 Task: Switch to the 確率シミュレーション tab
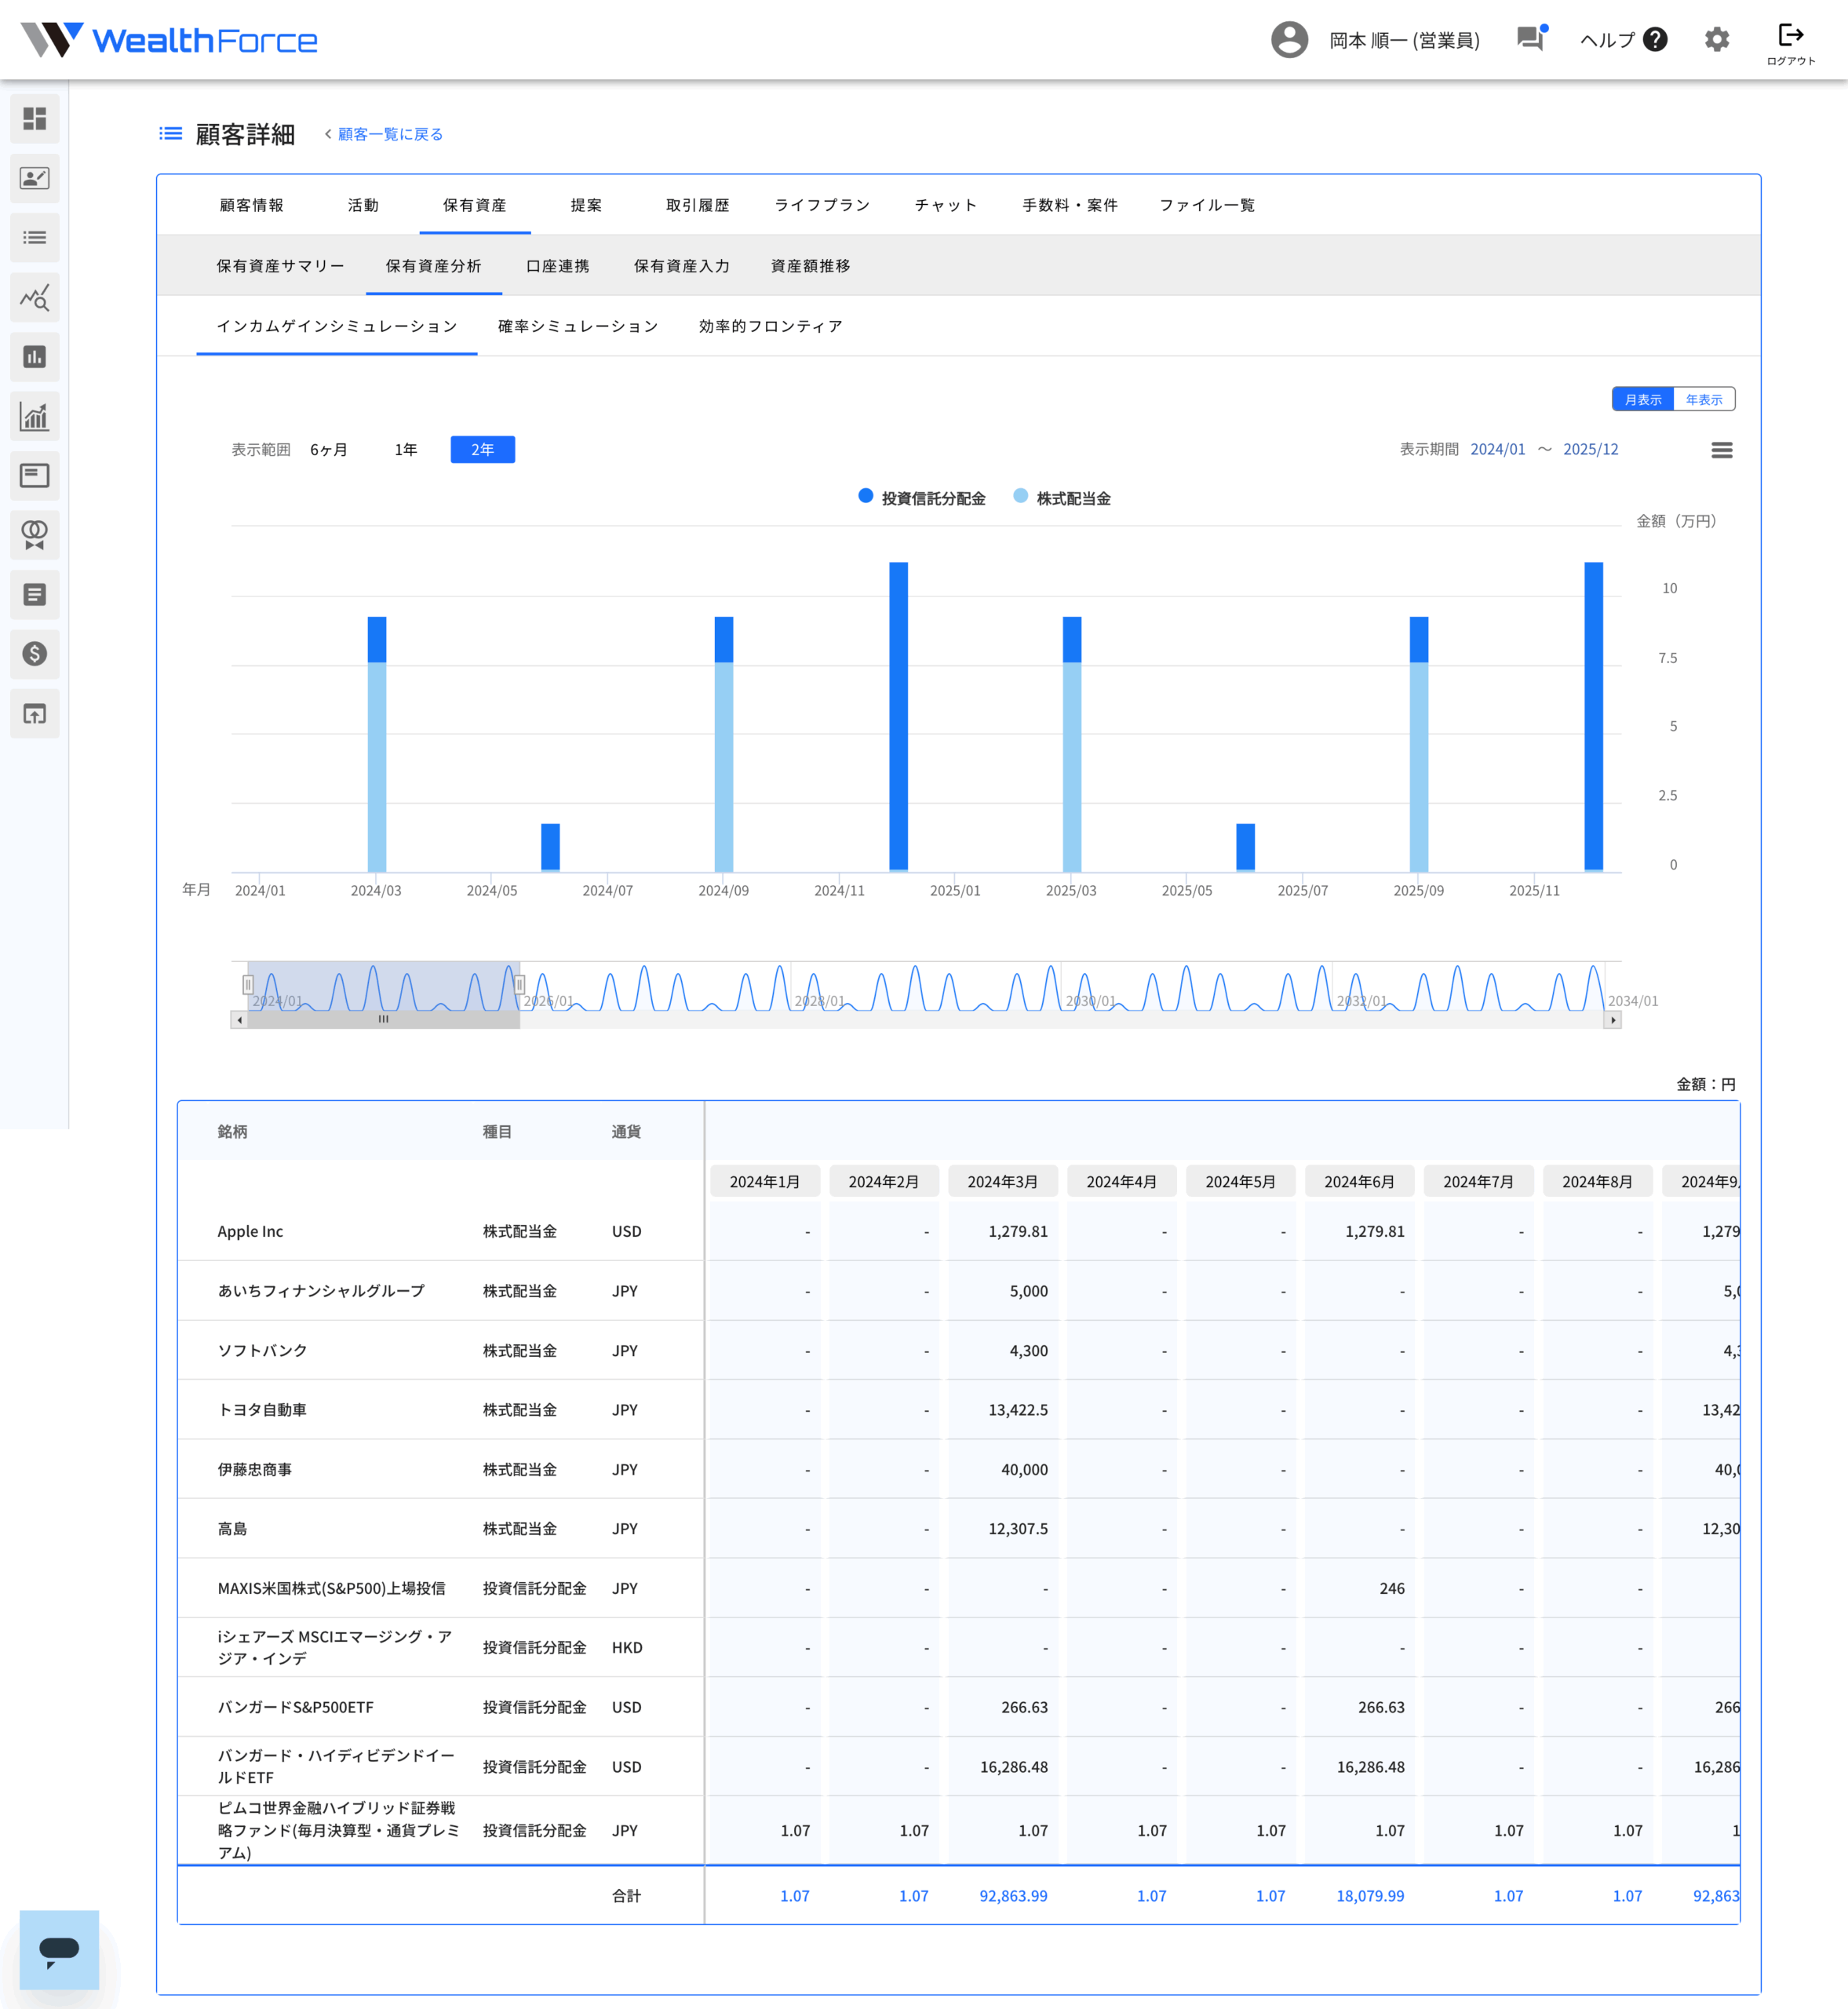578,327
